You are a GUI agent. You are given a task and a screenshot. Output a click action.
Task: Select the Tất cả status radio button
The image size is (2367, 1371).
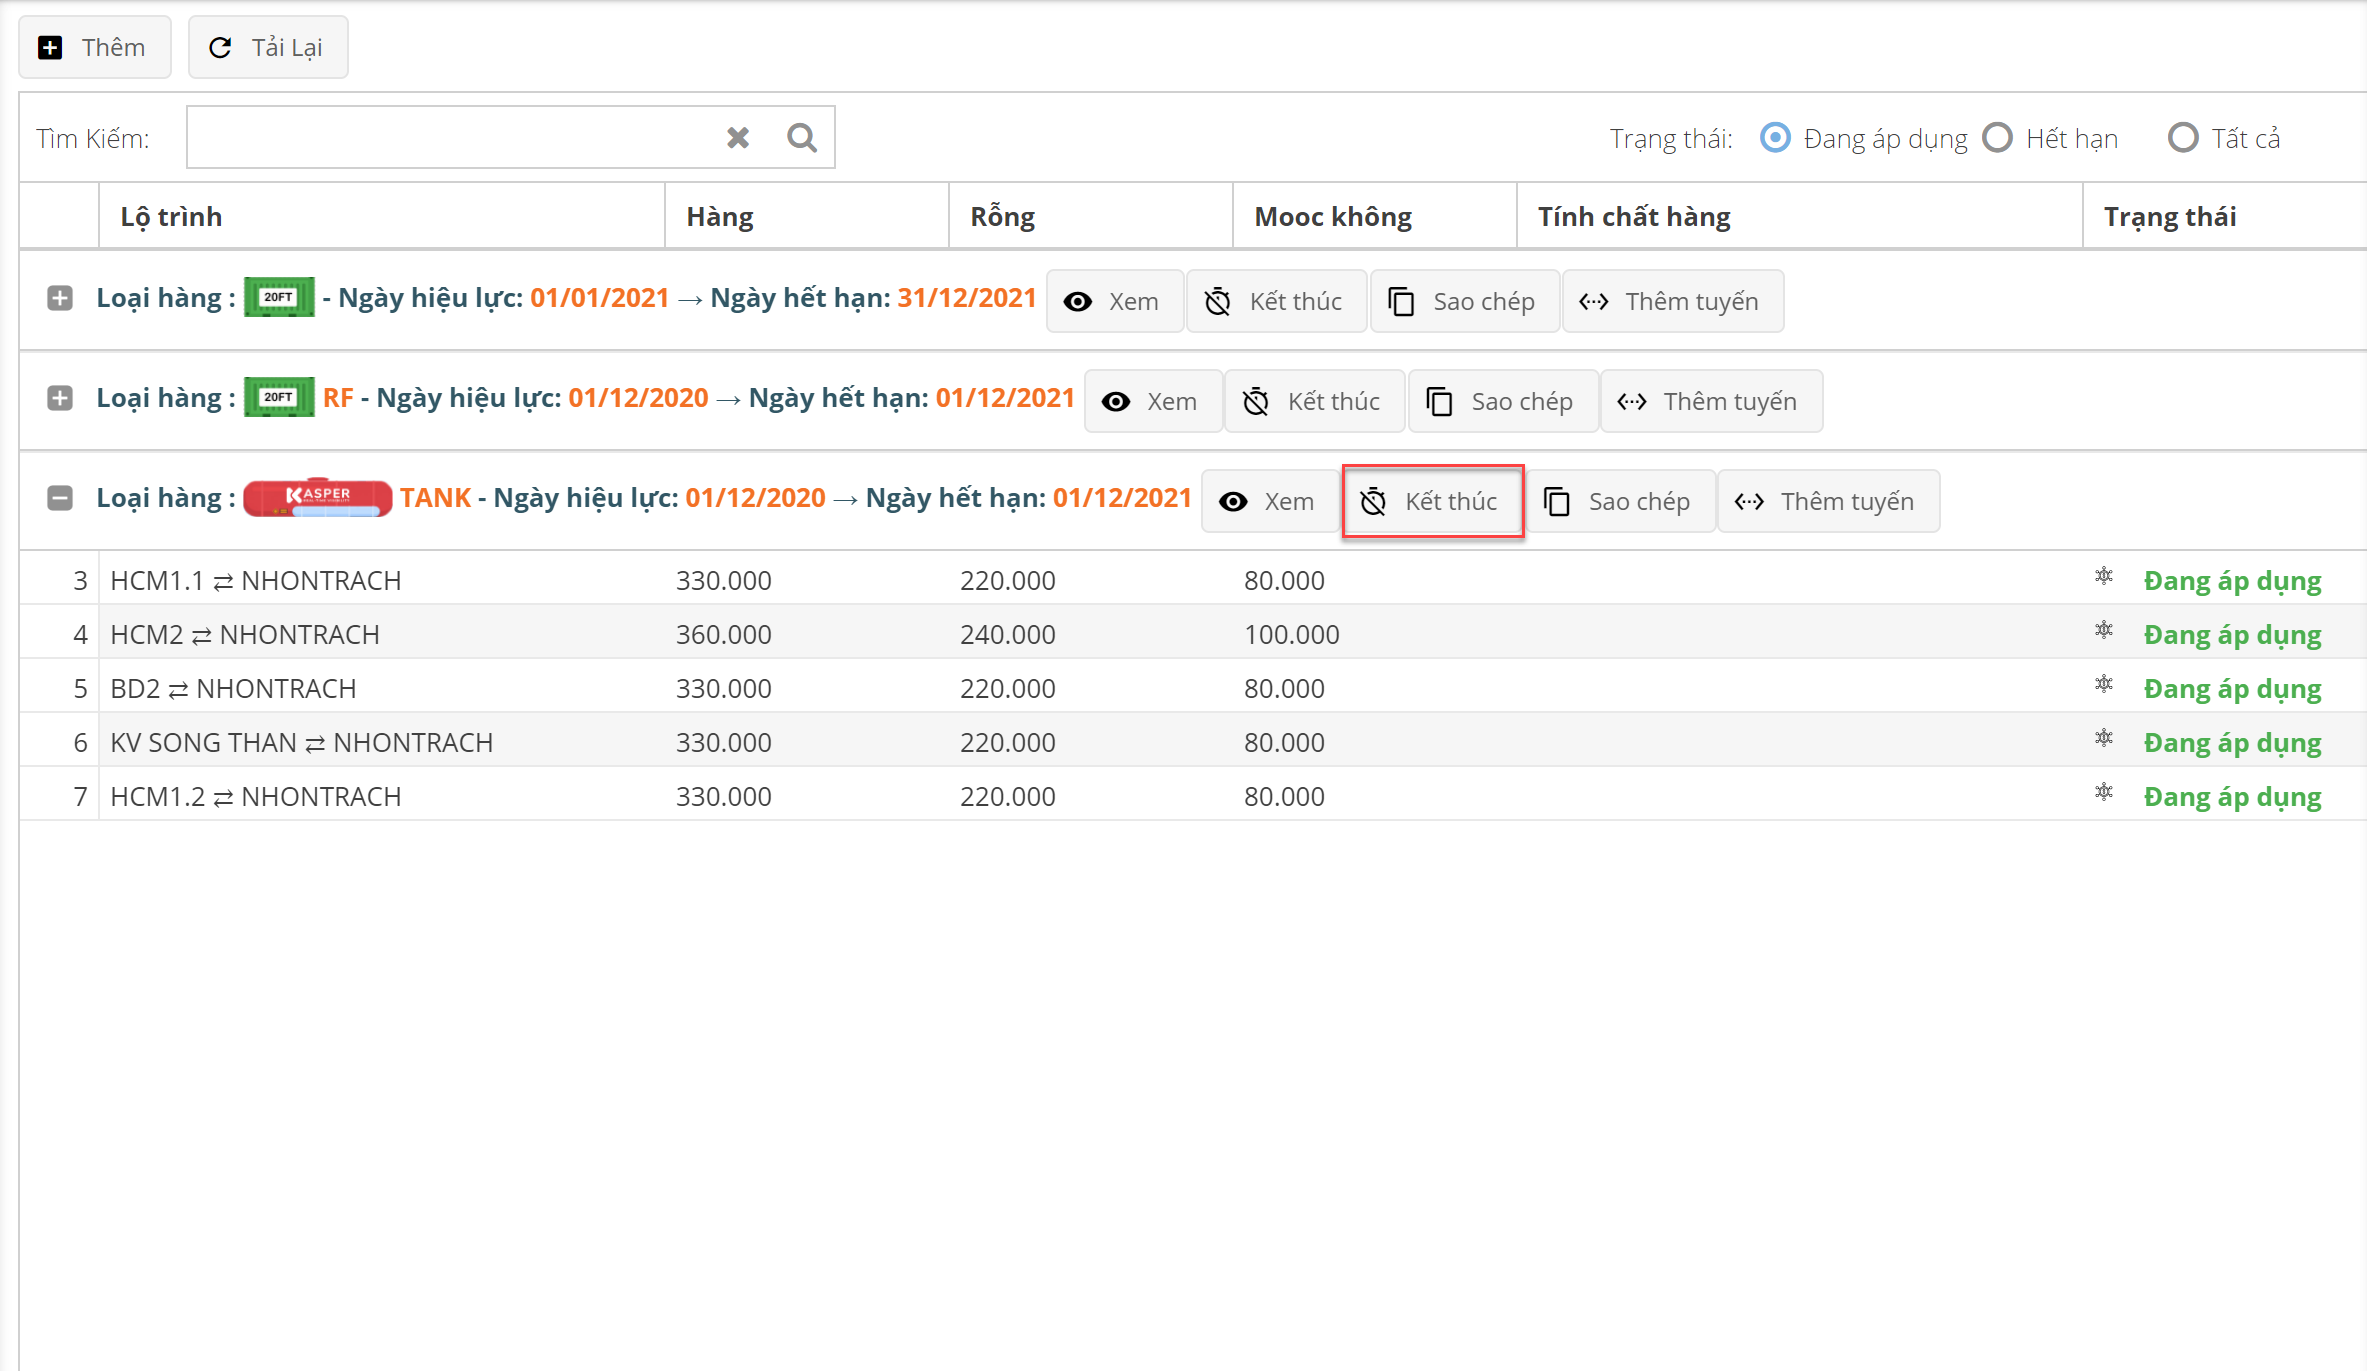(x=2183, y=138)
